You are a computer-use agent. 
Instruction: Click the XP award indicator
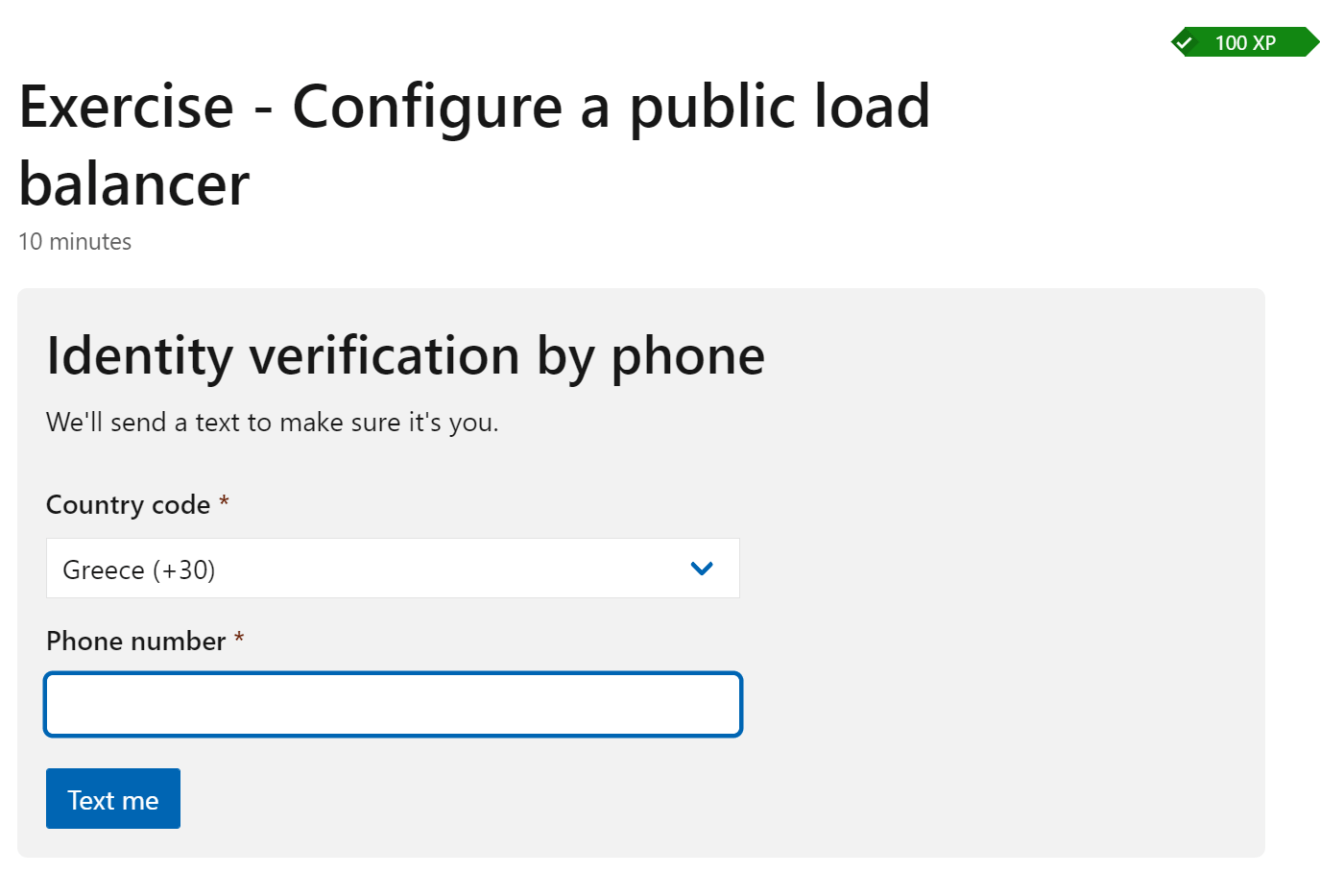pos(1245,42)
